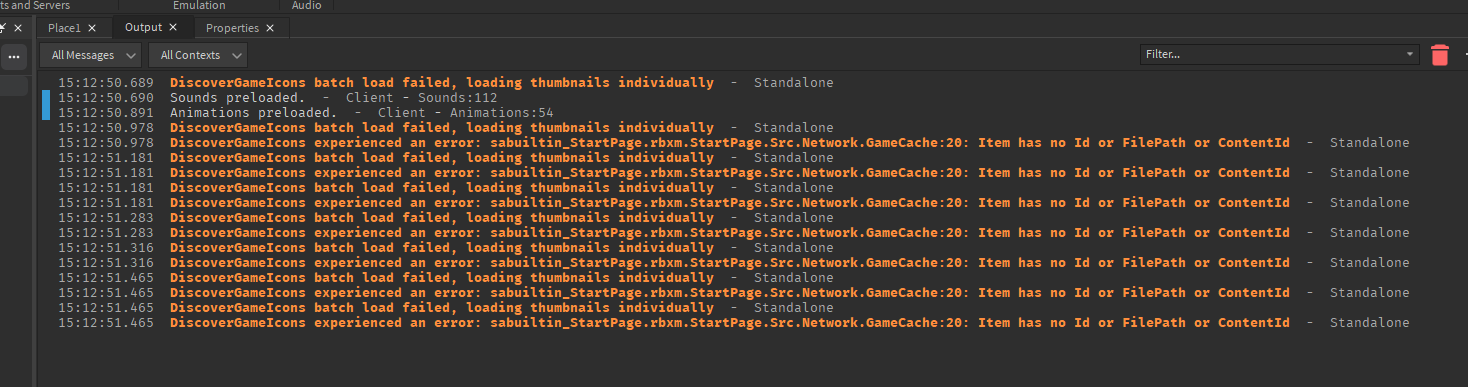The width and height of the screenshot is (1468, 387).
Task: Click the 15:12:50.891 timestamp
Action: (106, 113)
